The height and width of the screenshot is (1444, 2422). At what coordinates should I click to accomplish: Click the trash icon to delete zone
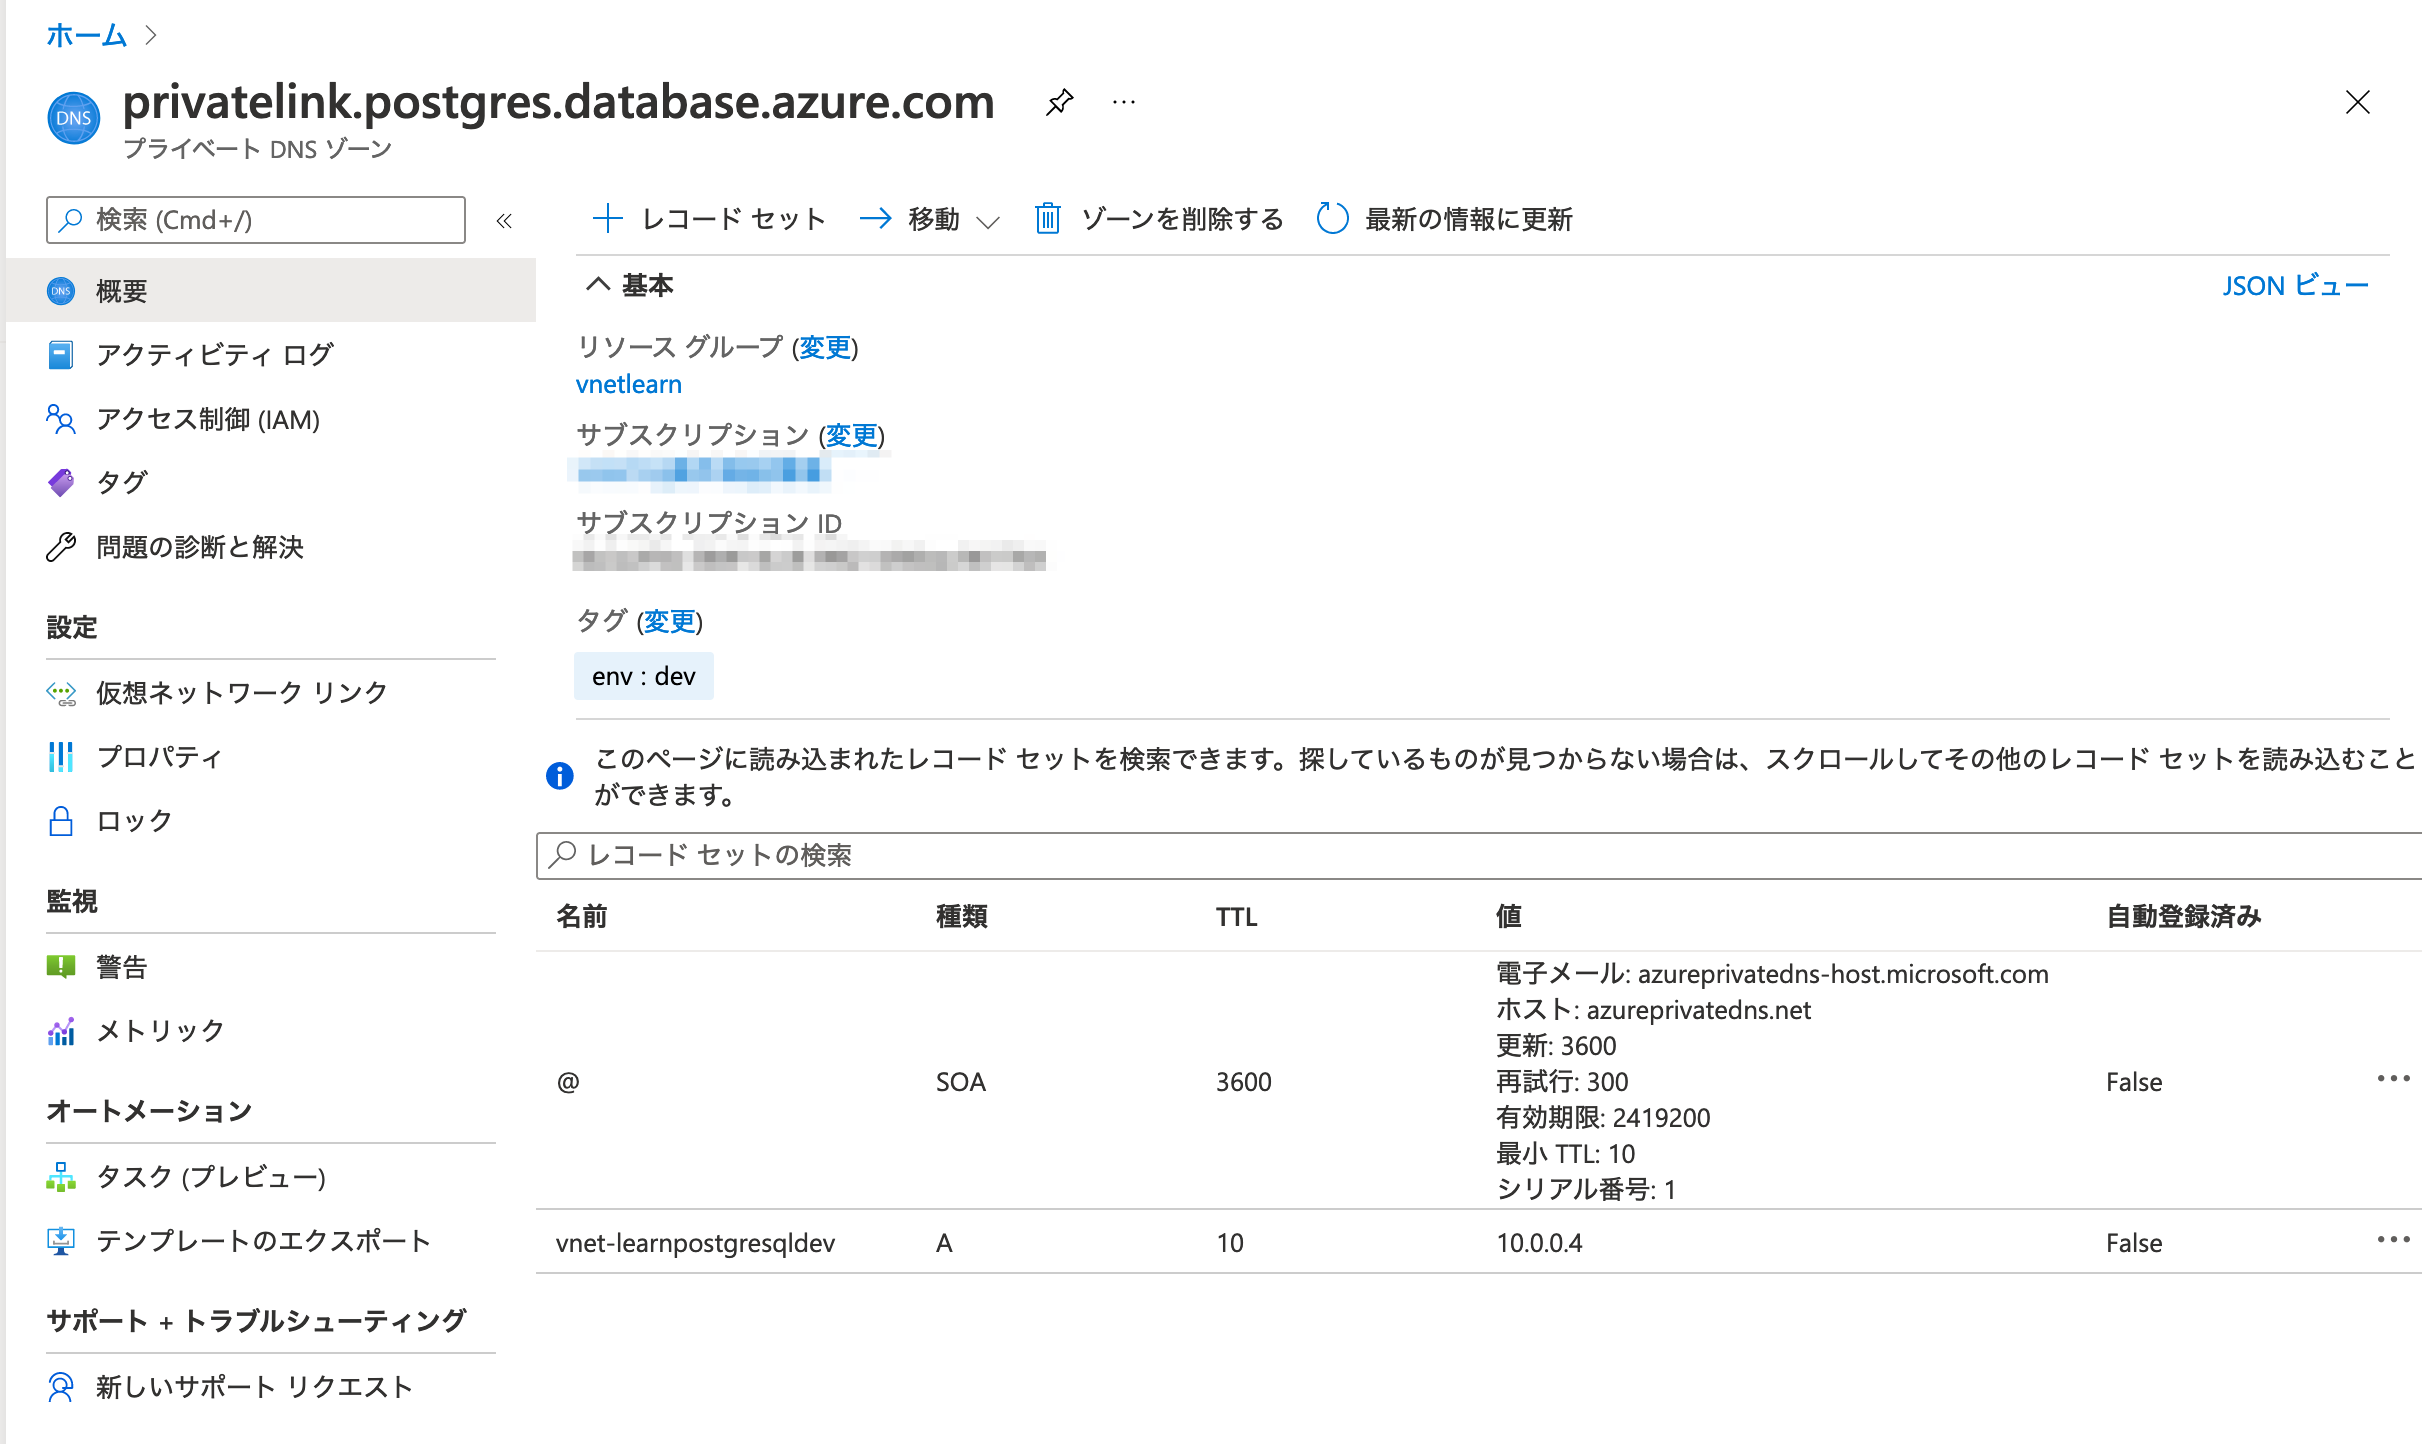(x=1047, y=218)
